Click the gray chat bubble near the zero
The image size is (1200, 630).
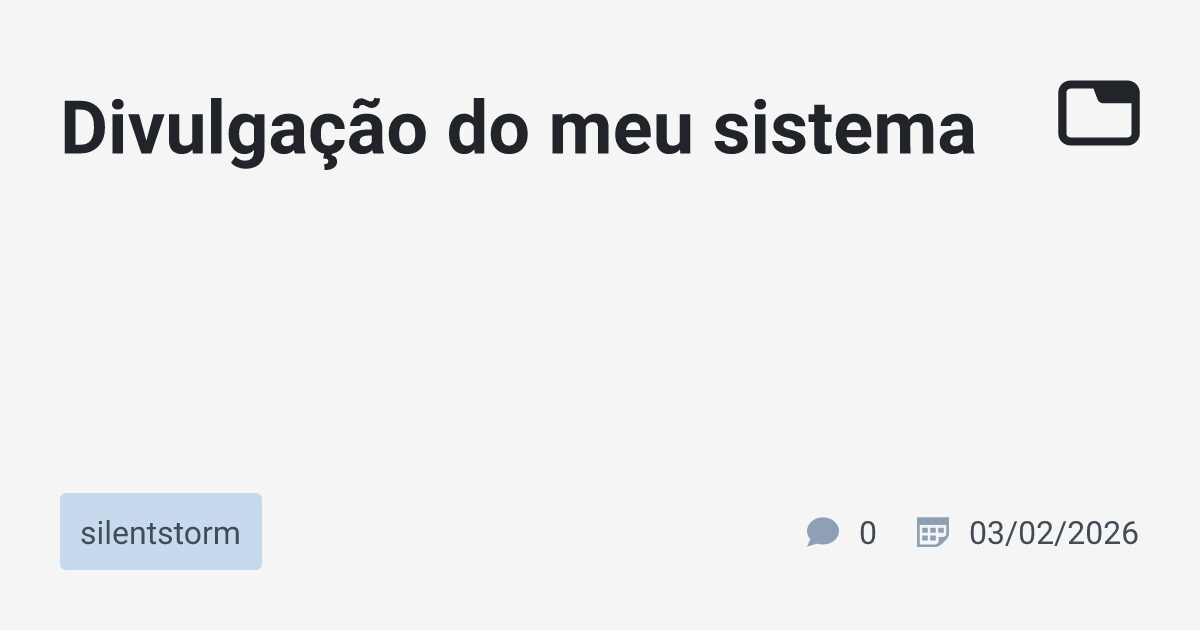(x=822, y=532)
